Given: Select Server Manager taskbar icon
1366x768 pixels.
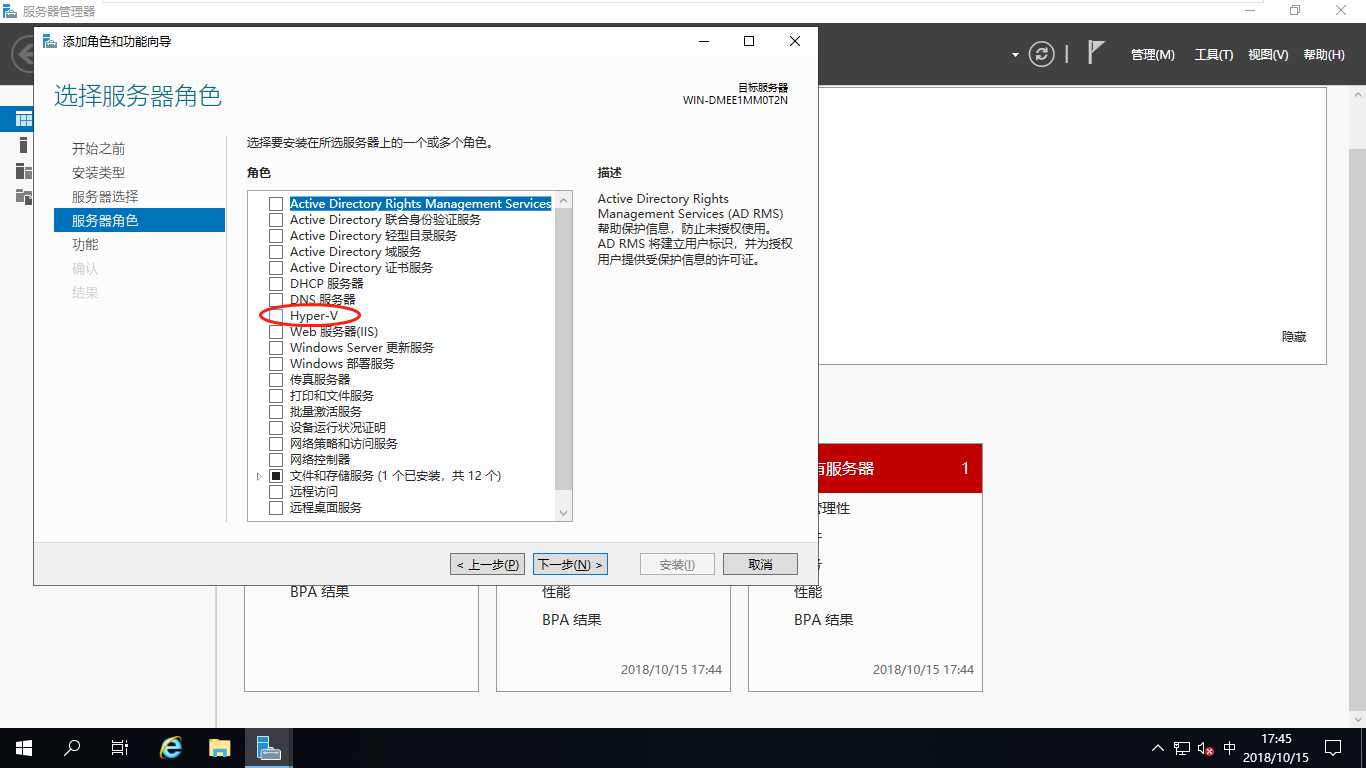Looking at the screenshot, I should pyautogui.click(x=268, y=748).
